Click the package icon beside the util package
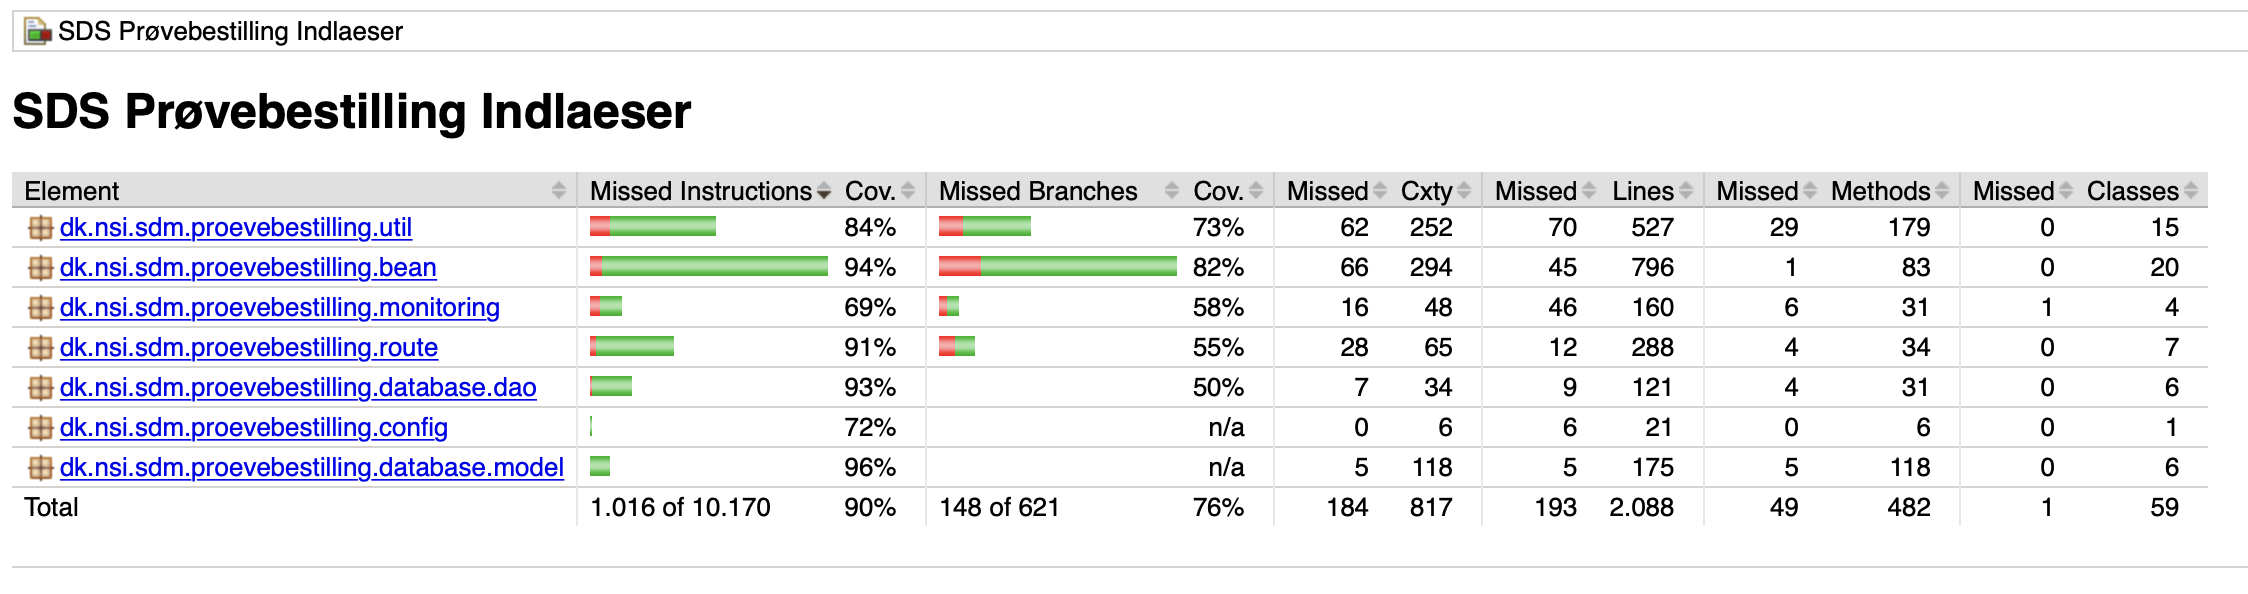The image size is (2248, 594). click(x=40, y=228)
